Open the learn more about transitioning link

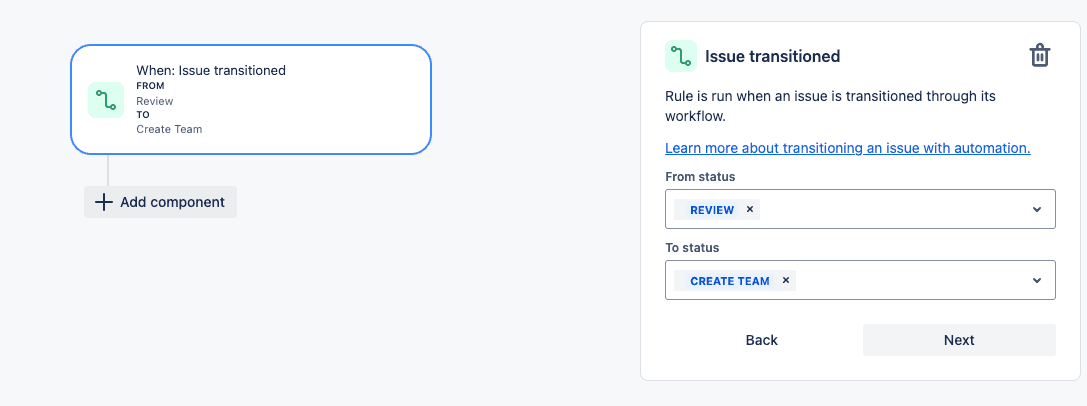point(847,148)
